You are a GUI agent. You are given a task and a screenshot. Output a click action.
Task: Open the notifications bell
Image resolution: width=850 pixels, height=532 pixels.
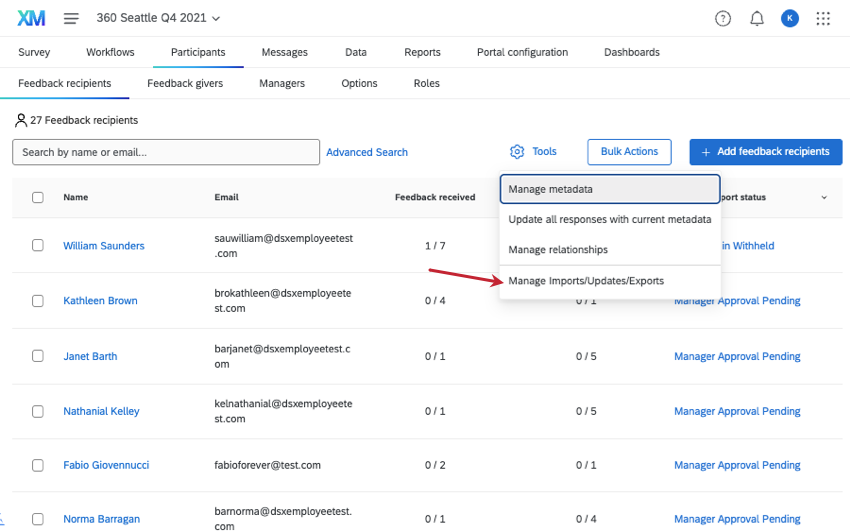point(757,18)
